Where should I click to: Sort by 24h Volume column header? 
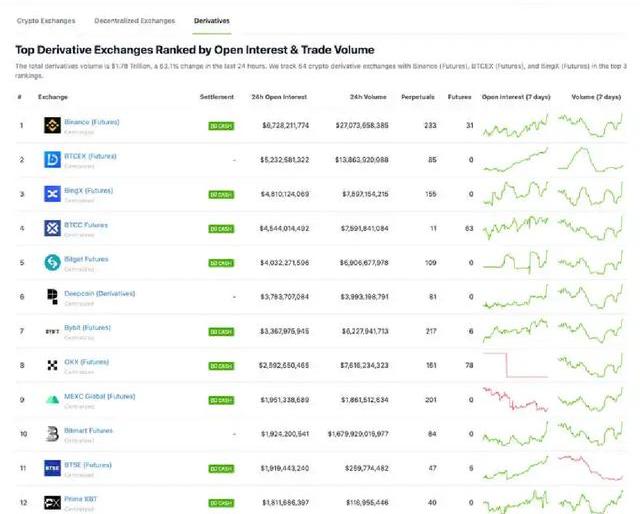(x=368, y=97)
